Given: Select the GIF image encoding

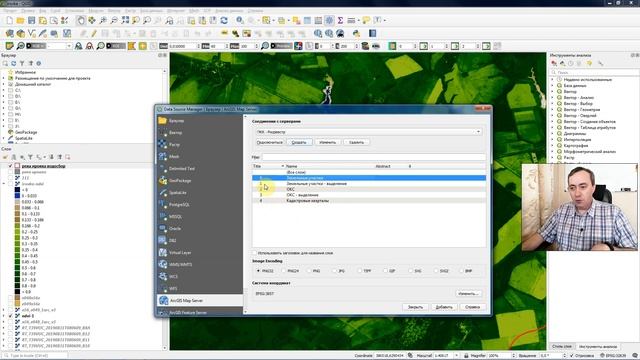Looking at the screenshot, I should tap(389, 271).
